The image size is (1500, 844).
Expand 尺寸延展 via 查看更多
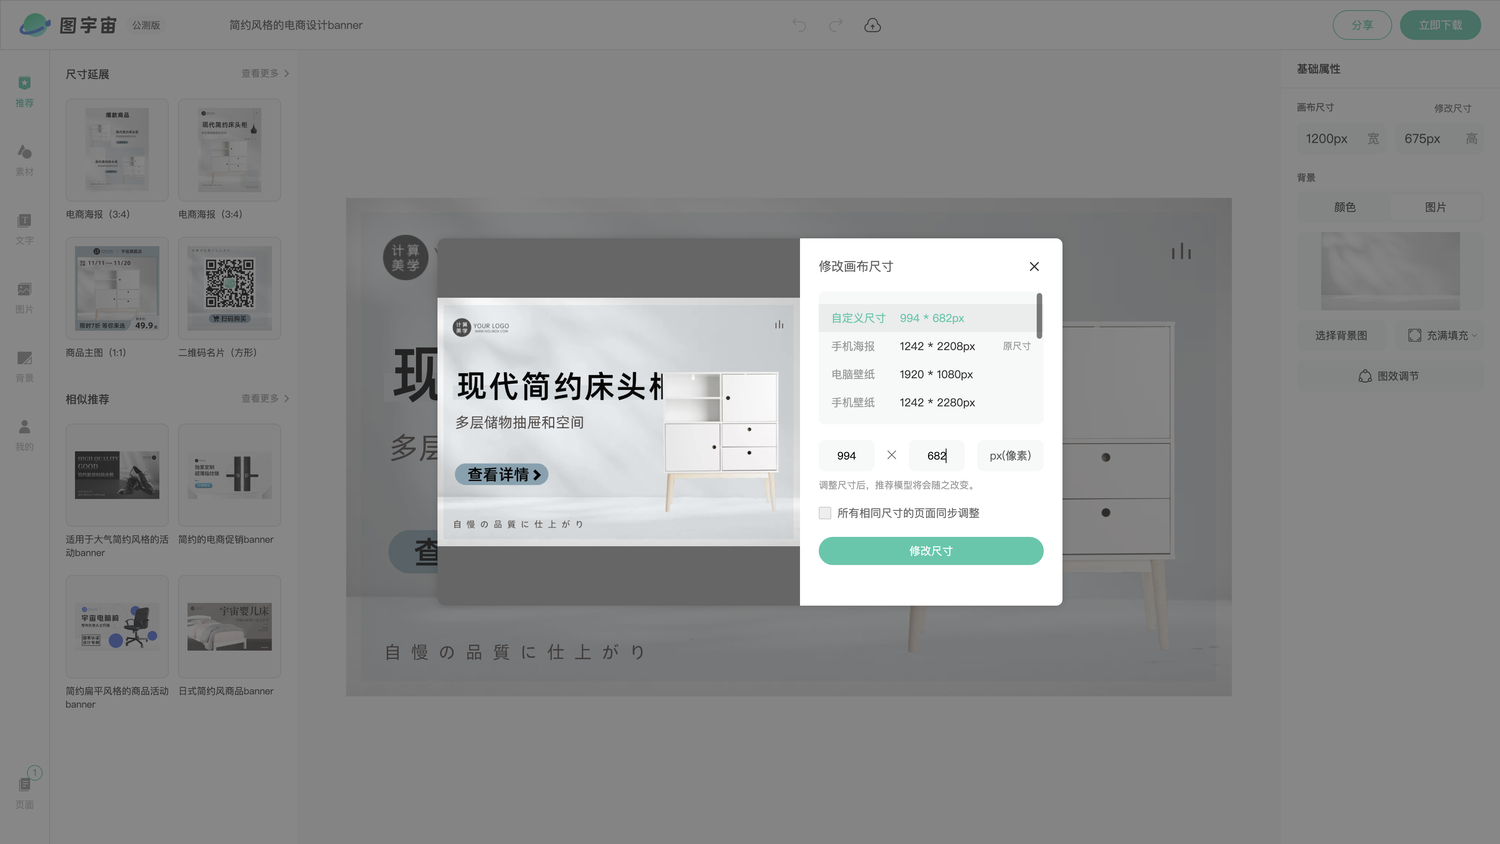coord(265,73)
